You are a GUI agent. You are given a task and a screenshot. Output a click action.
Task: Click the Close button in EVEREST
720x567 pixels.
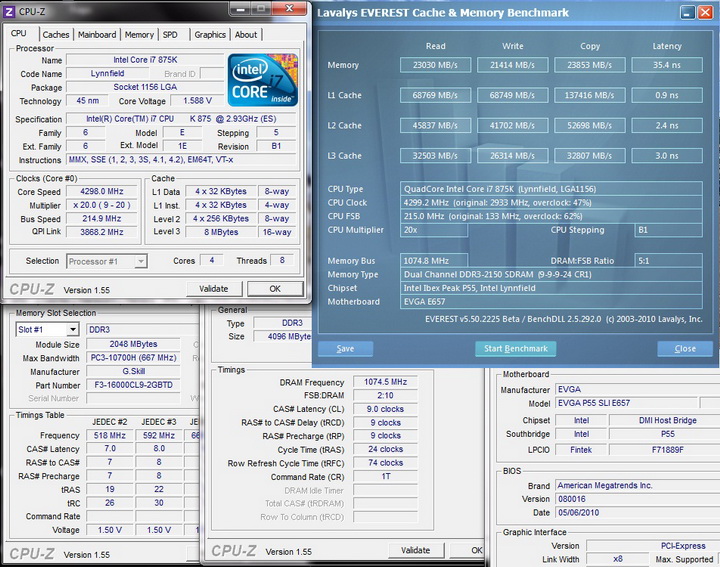tap(684, 349)
